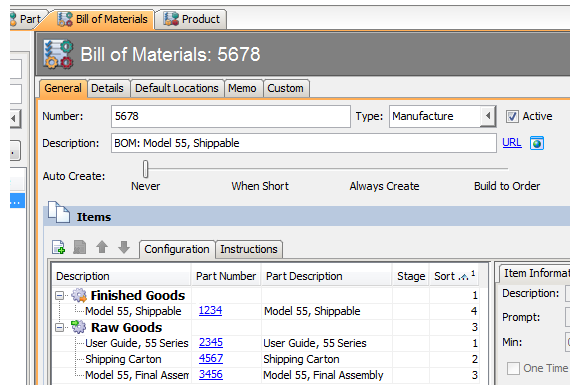The height and width of the screenshot is (390, 580).
Task: Set Auto Create to Always Create
Action: coord(384,186)
